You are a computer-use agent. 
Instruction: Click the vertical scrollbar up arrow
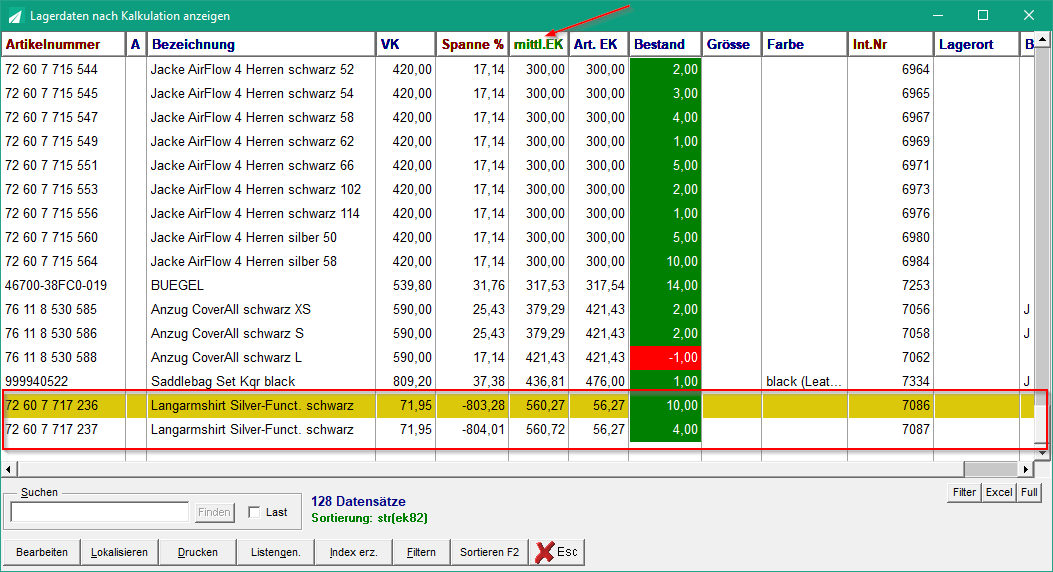pos(1042,40)
